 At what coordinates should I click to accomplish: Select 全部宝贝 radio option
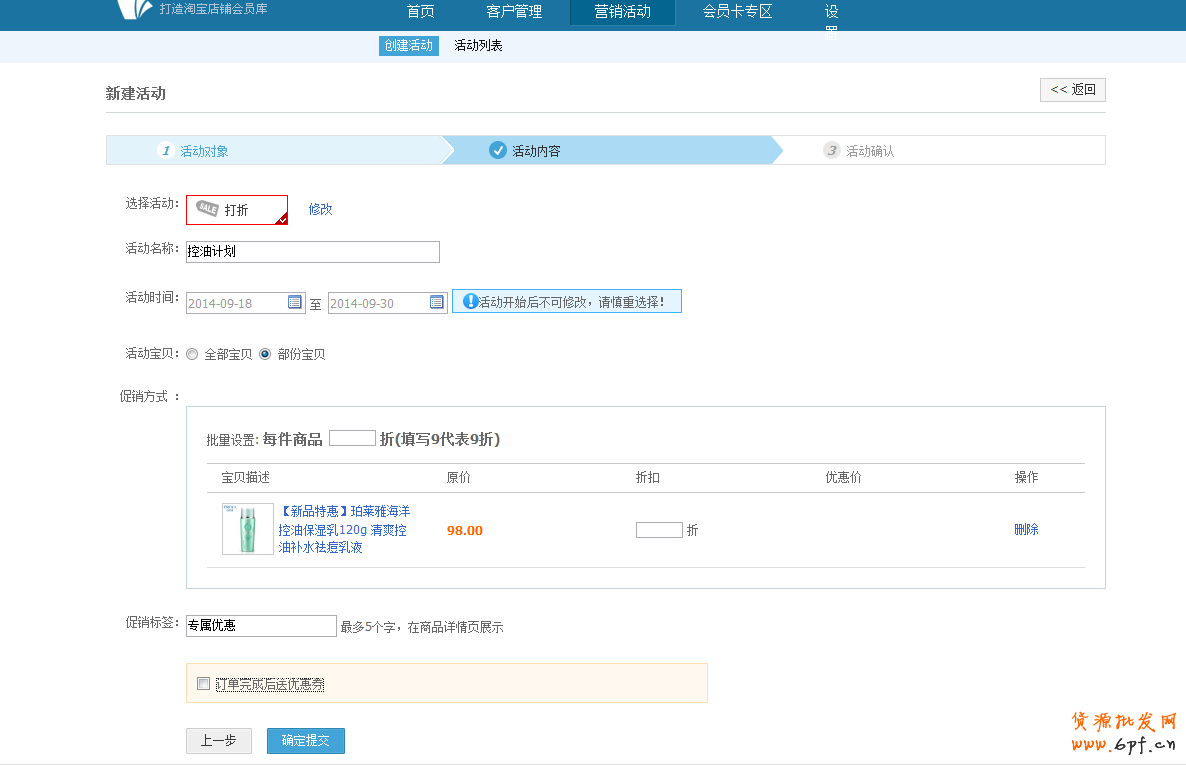click(192, 354)
